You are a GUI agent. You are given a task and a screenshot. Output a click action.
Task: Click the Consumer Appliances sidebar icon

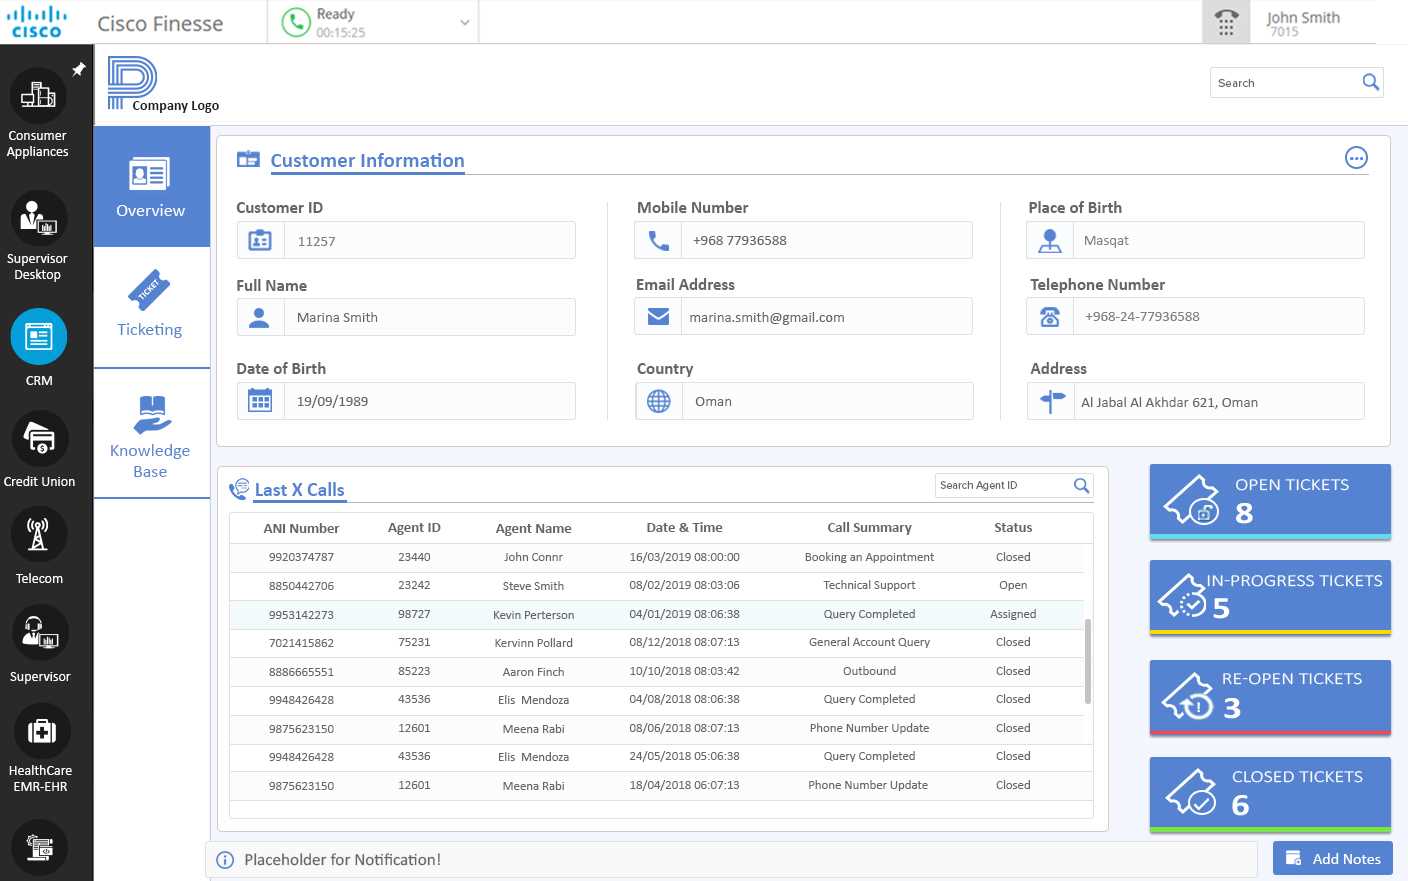[x=37, y=95]
